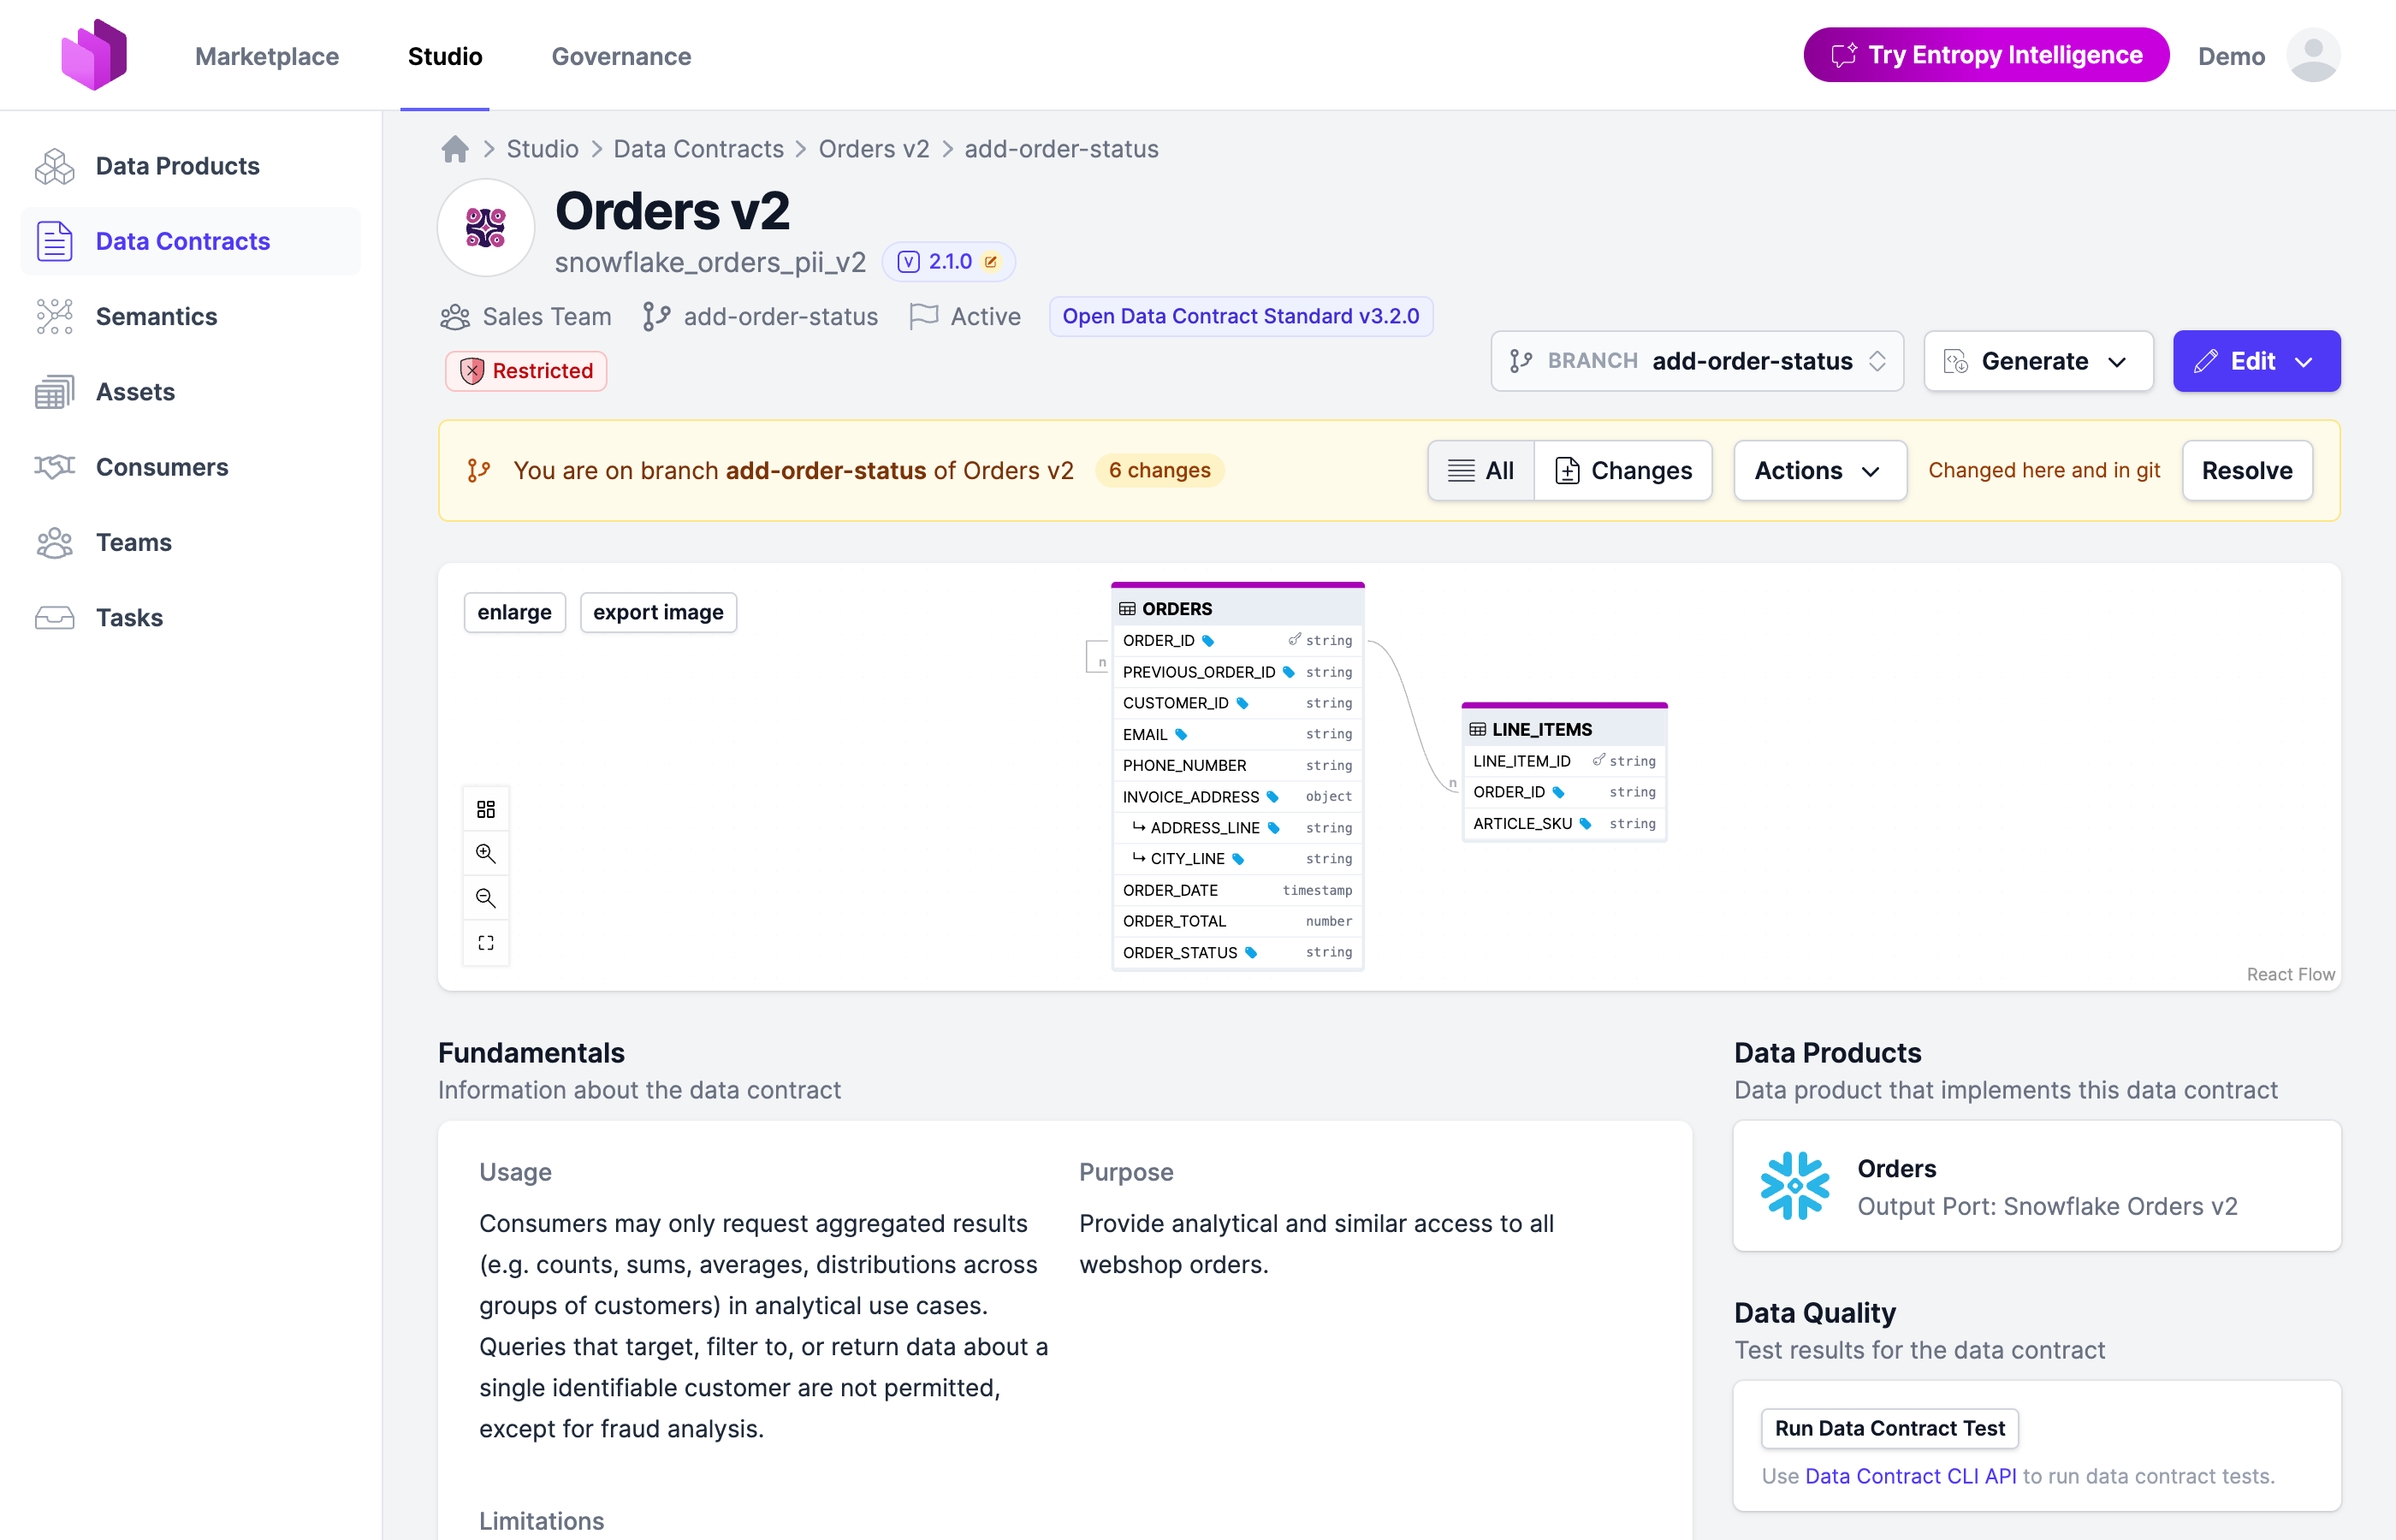Viewport: 2396px width, 1540px height.
Task: Click tag icon next to CUSTOMER_ID
Action: 1242,704
